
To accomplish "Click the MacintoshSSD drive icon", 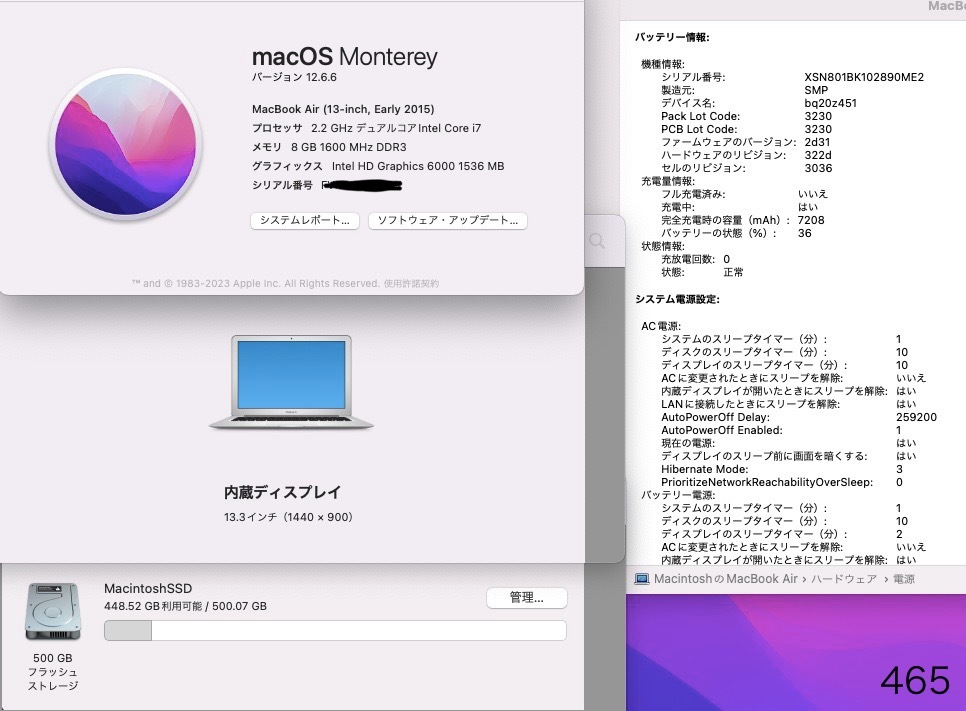I will 53,611.
